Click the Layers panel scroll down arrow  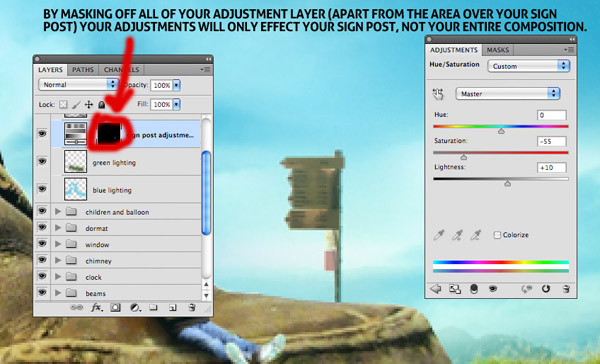coord(206,295)
